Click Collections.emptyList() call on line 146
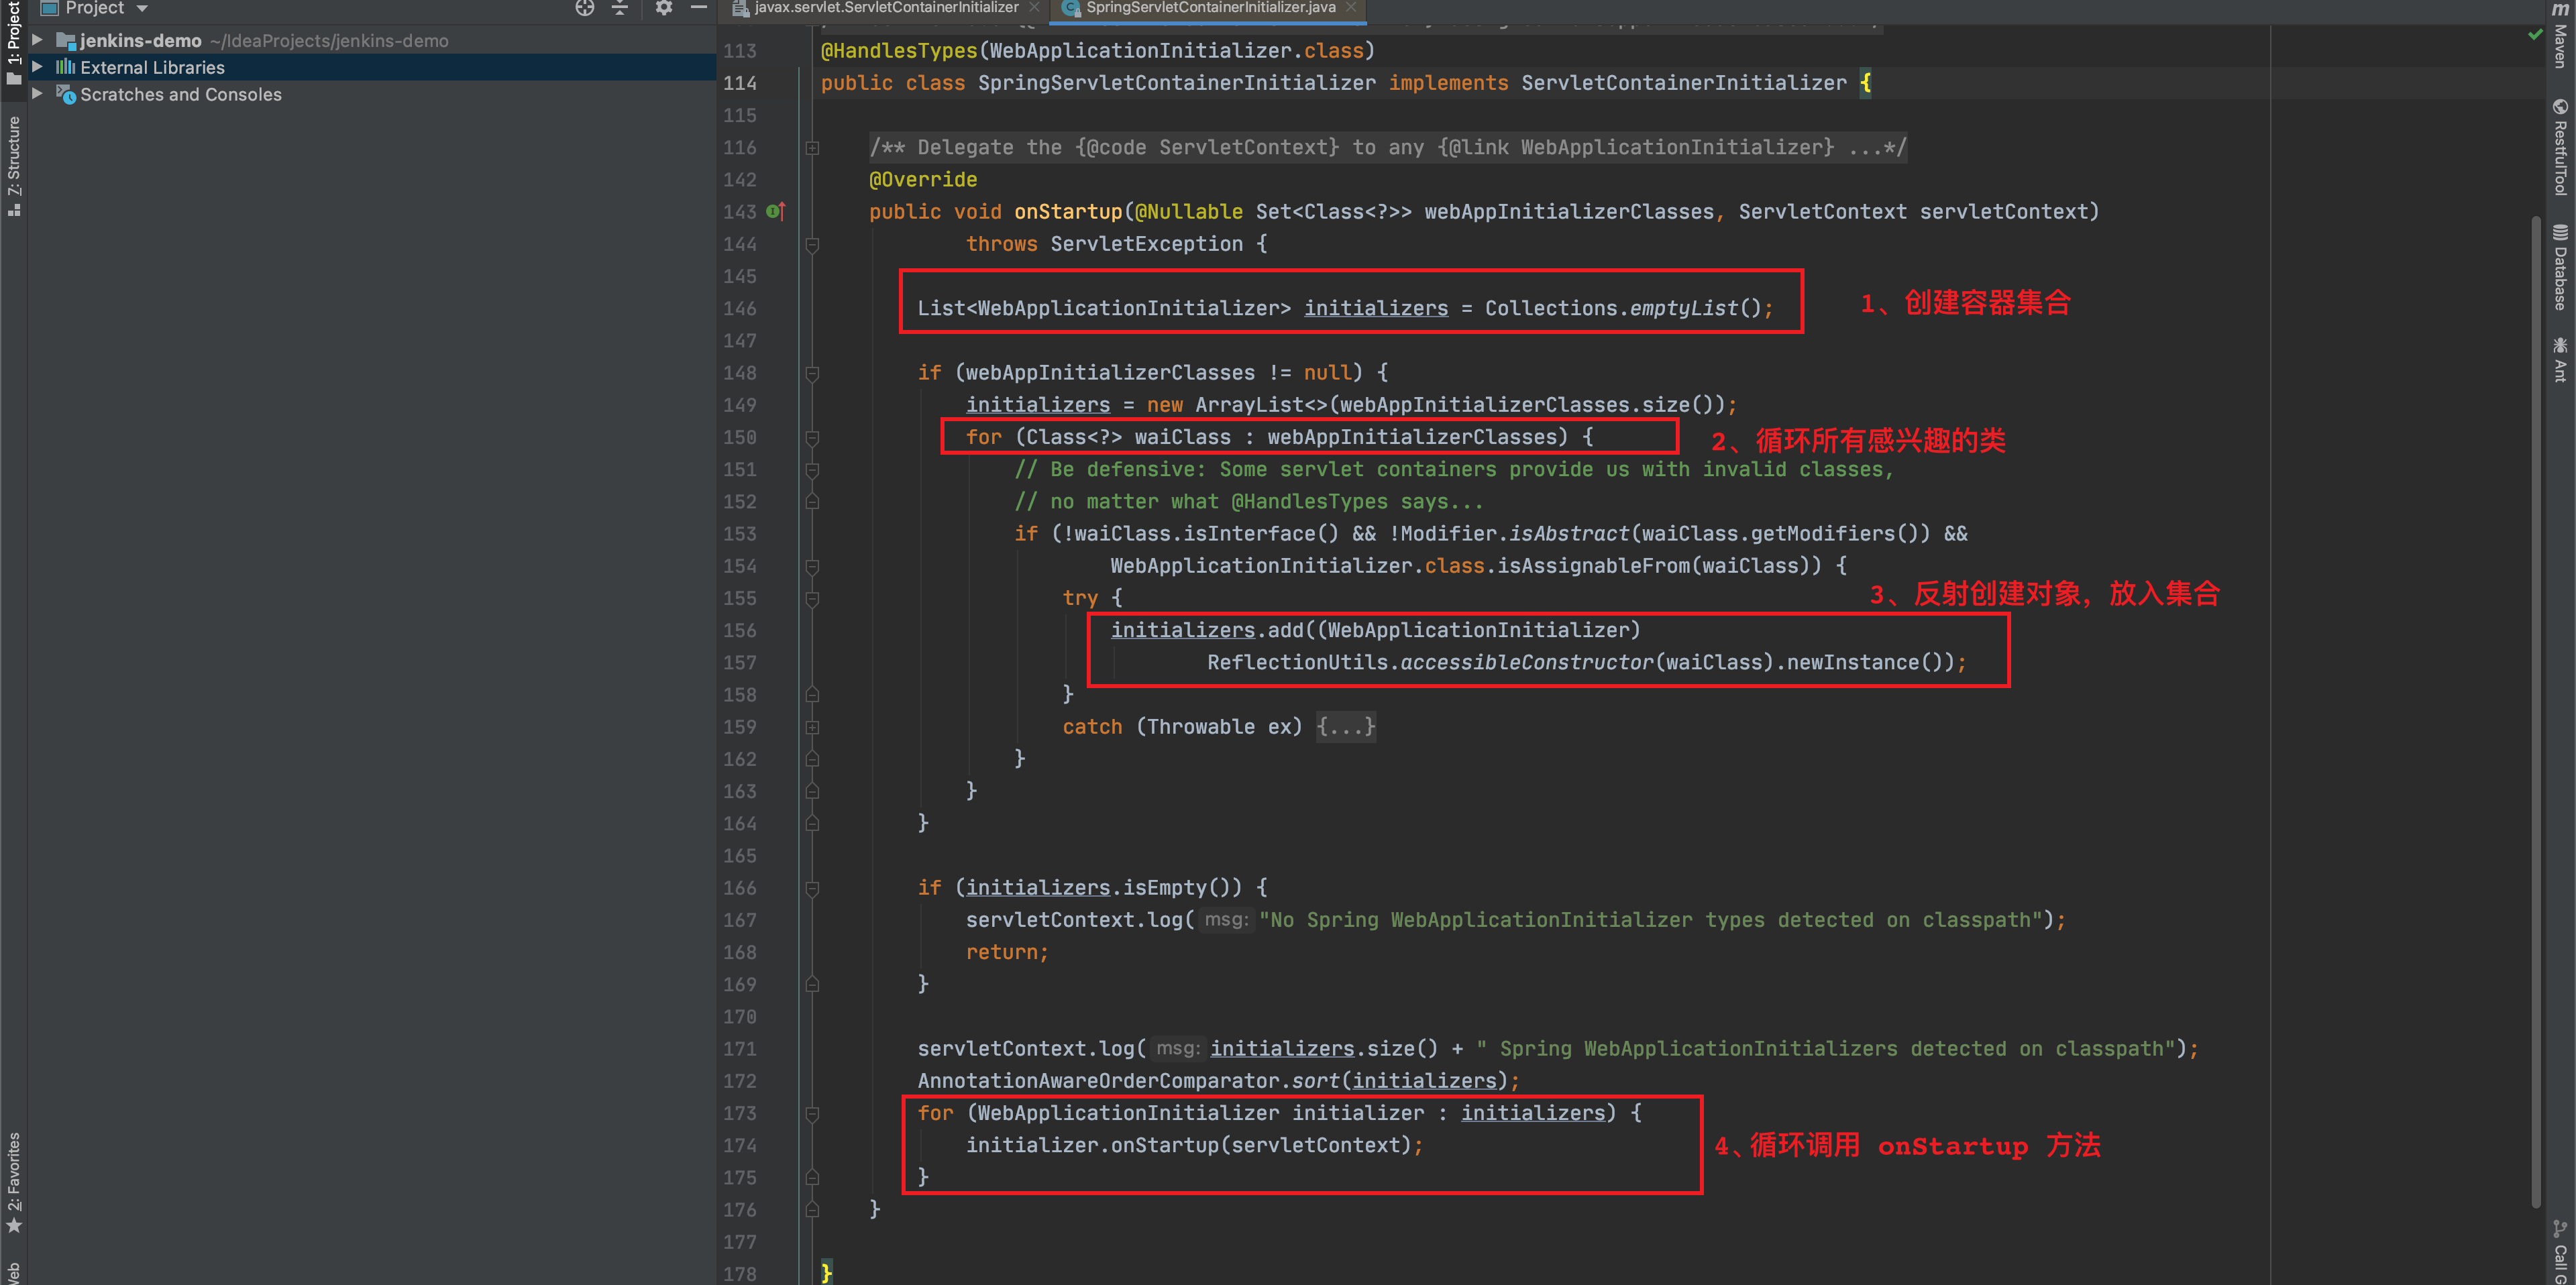Screen dimensions: 2576x1285 (1623, 308)
